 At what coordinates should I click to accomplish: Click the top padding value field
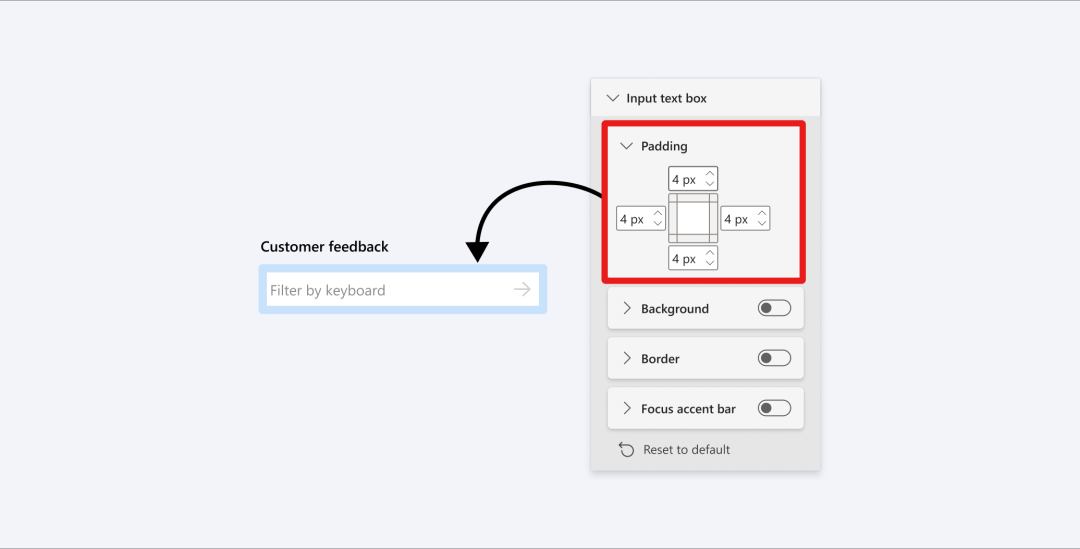click(693, 179)
